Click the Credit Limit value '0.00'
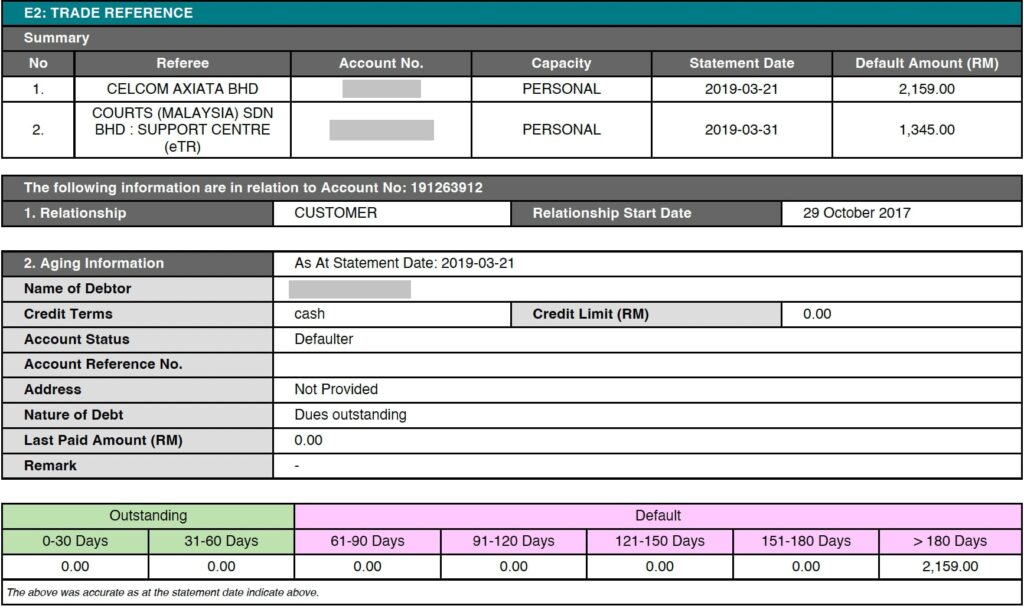Screen dimensions: 1024x609 [817, 314]
